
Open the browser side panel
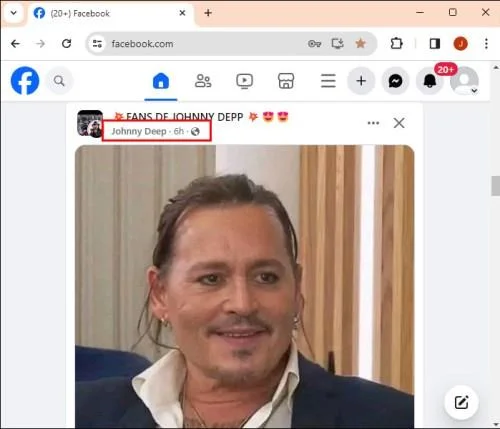(x=435, y=44)
